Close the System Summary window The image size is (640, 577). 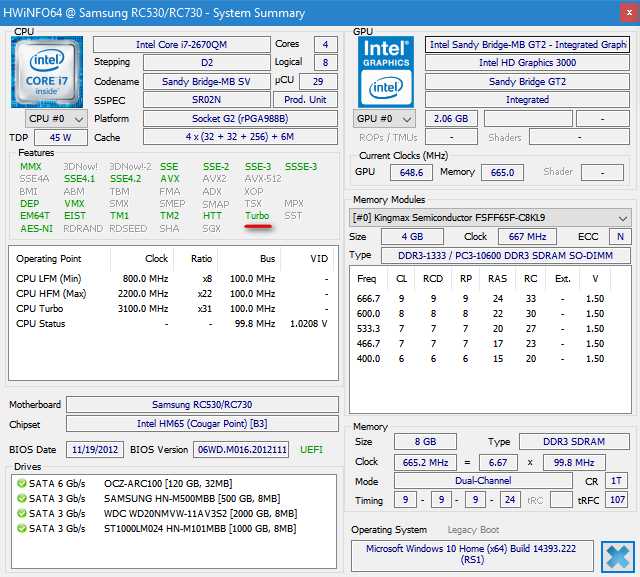(629, 12)
